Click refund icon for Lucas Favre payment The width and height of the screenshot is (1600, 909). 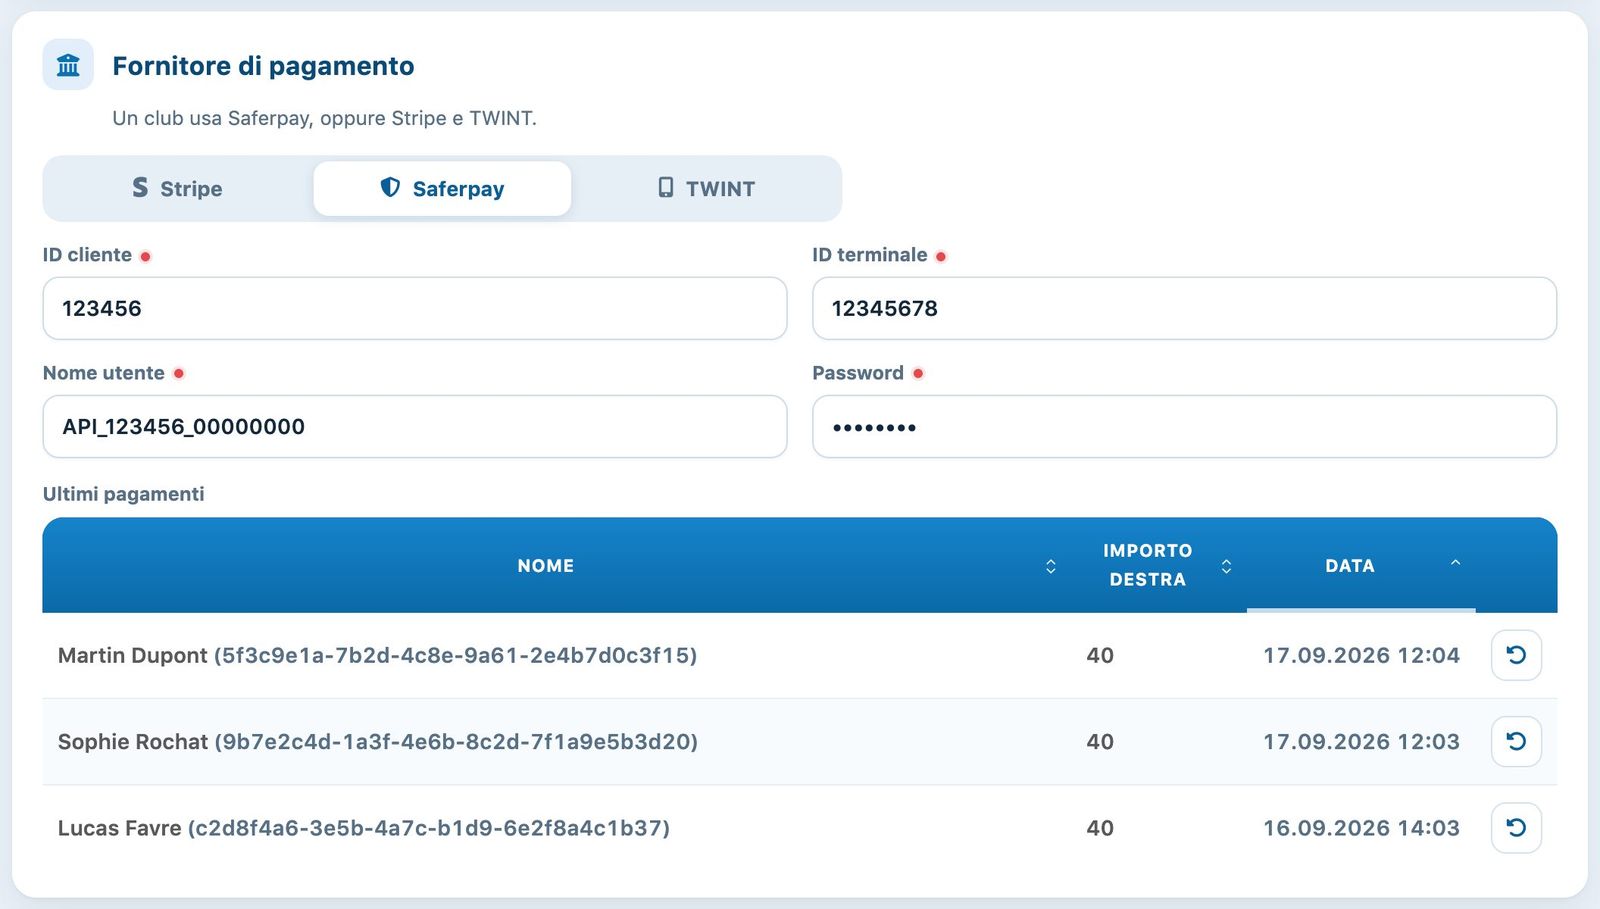pyautogui.click(x=1516, y=828)
